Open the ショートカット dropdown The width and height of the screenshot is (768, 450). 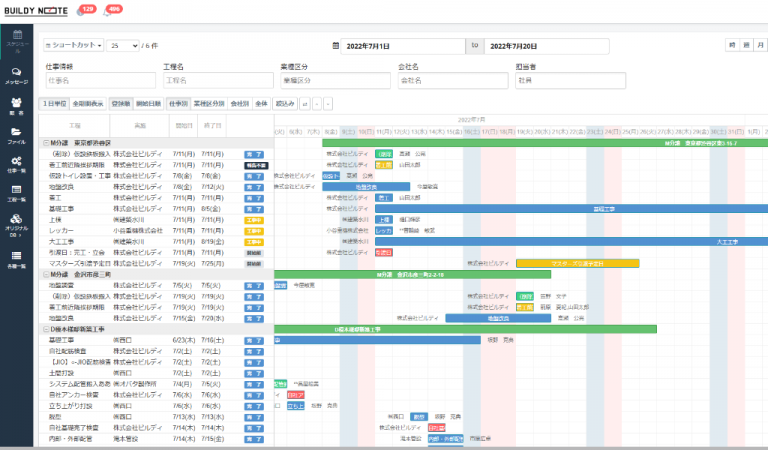(73, 46)
